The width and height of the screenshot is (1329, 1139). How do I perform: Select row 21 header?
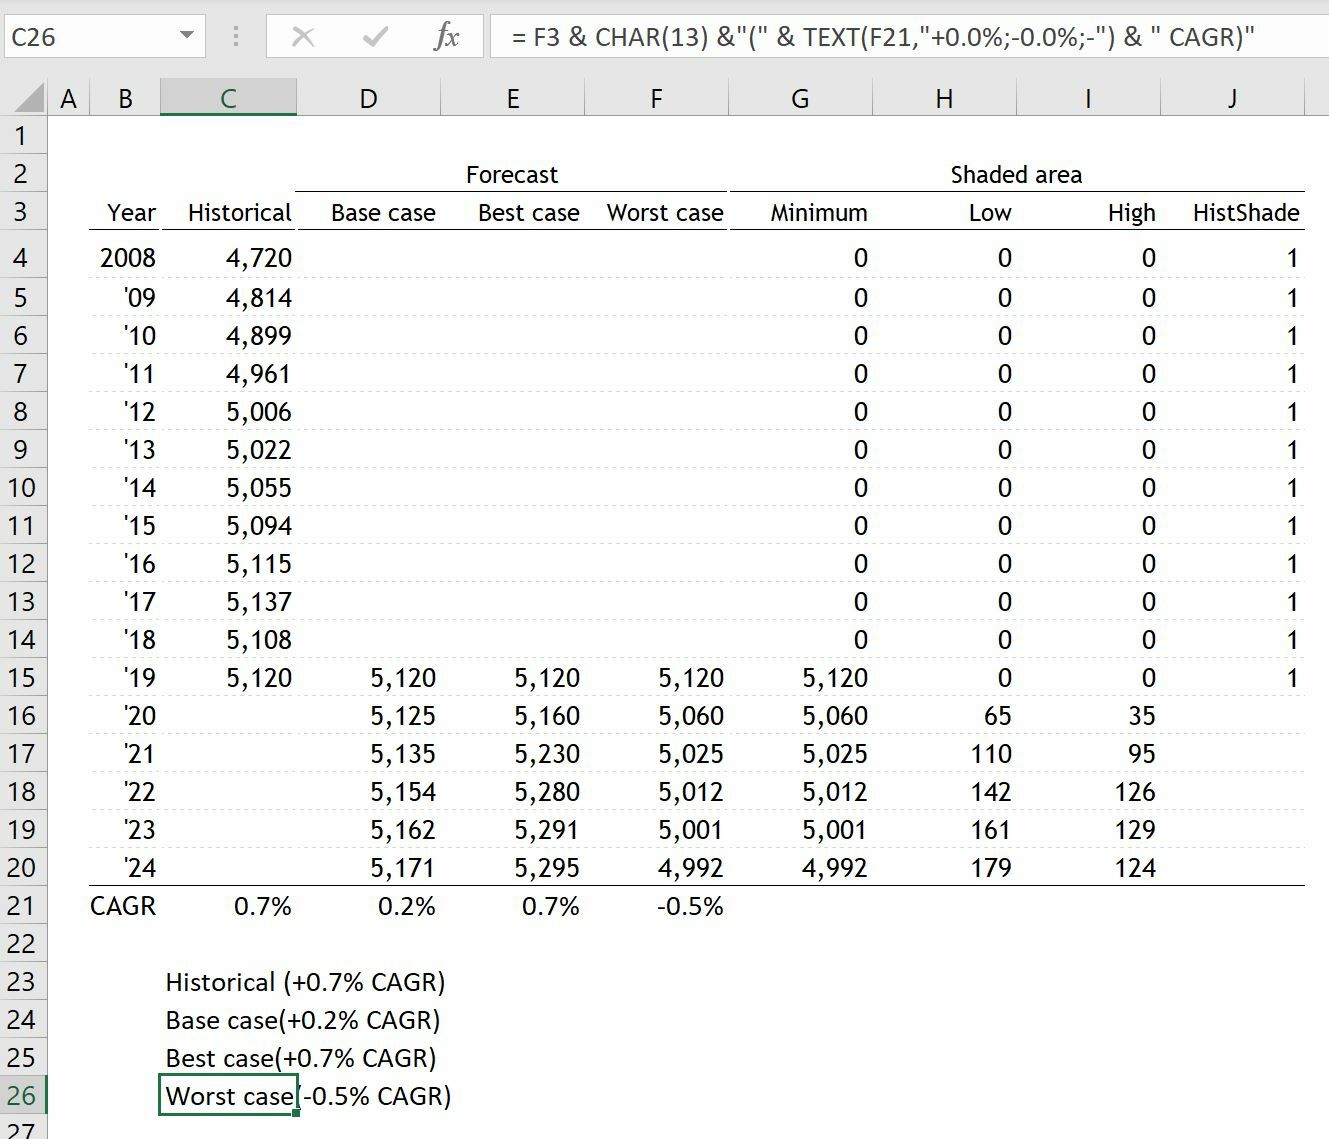point(22,906)
